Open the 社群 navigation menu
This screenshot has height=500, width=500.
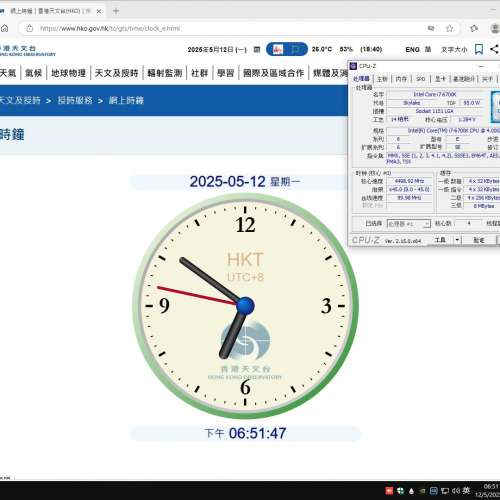click(x=199, y=73)
